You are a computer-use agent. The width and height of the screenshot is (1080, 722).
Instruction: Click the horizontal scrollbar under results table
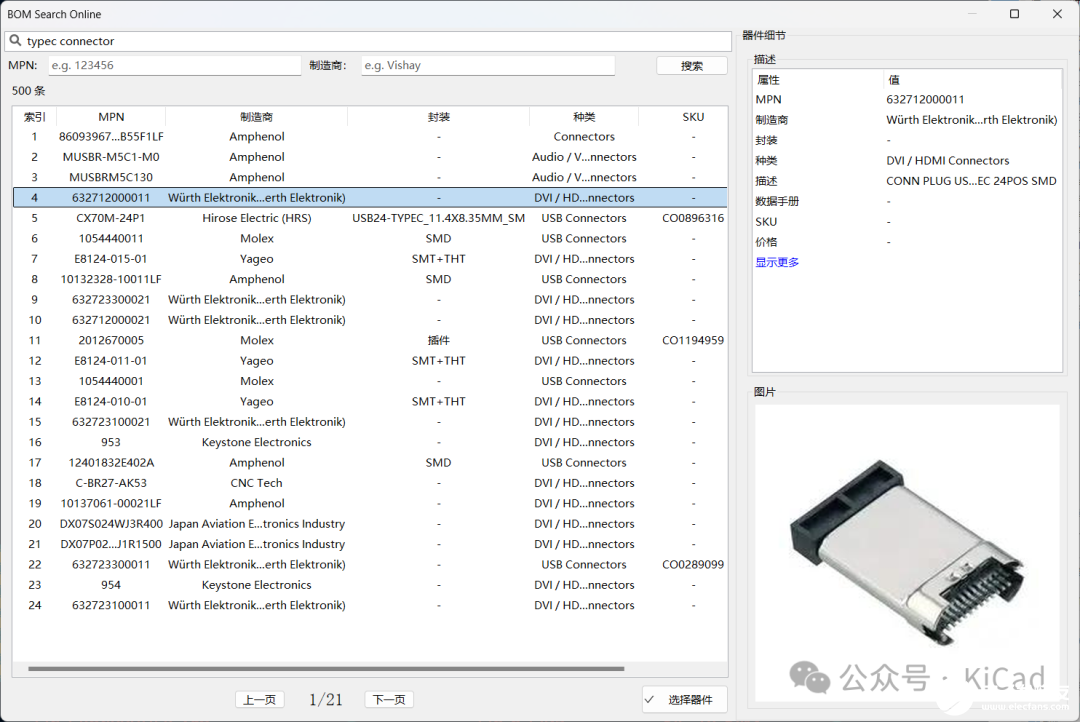[326, 668]
